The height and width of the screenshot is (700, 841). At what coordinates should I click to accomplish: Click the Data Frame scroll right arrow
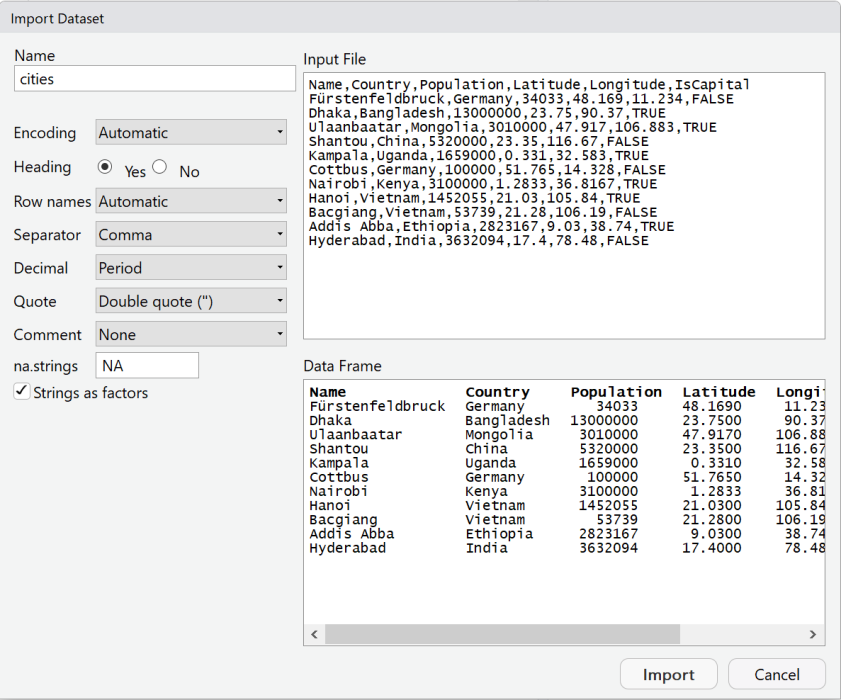coord(814,635)
